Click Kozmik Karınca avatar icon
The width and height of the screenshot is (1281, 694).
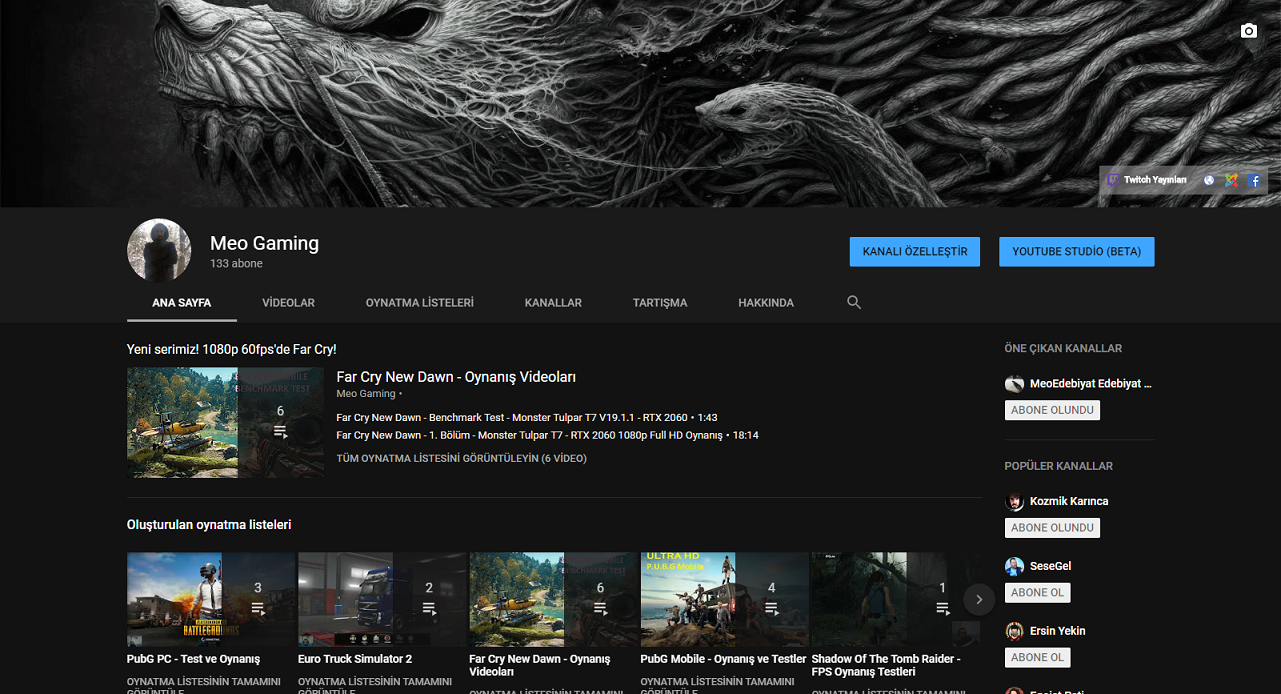(1014, 502)
